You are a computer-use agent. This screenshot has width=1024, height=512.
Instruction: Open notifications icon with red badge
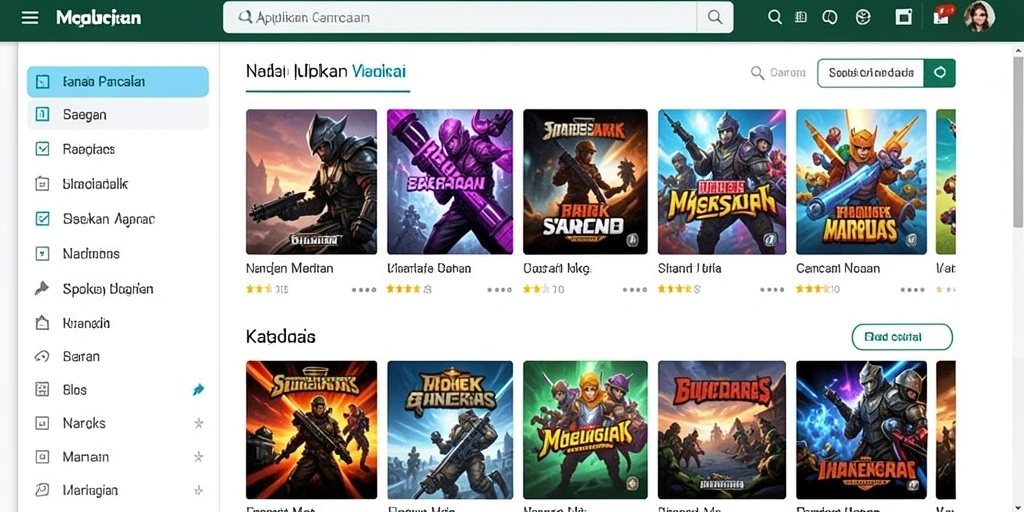(x=942, y=17)
